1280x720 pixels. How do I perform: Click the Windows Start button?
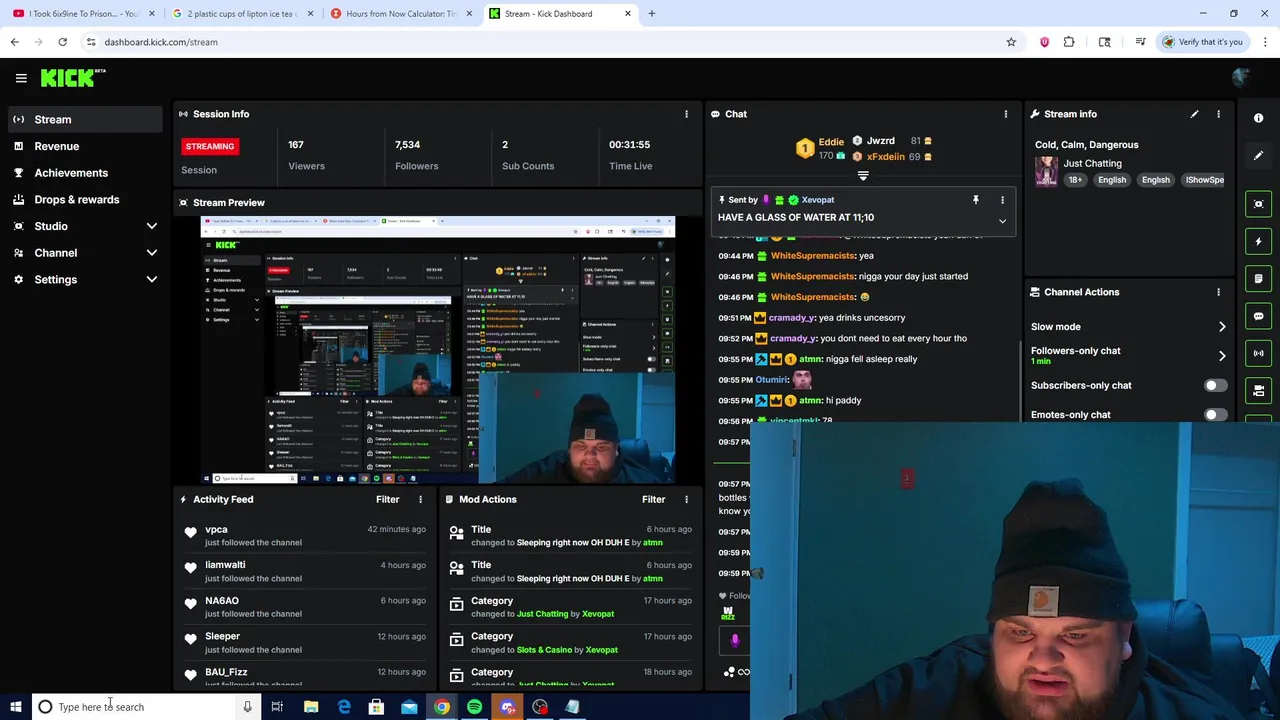(16, 707)
